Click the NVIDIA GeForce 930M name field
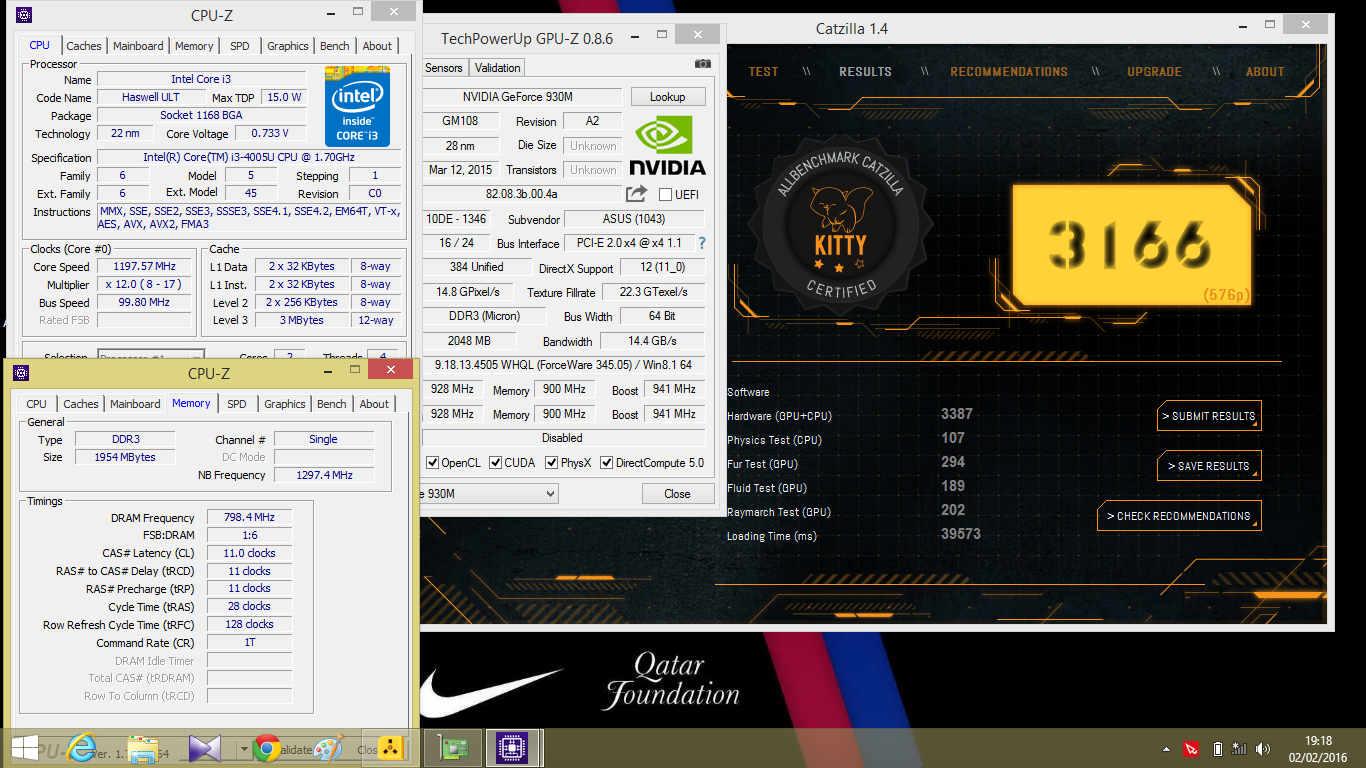1366x768 pixels. [521, 97]
